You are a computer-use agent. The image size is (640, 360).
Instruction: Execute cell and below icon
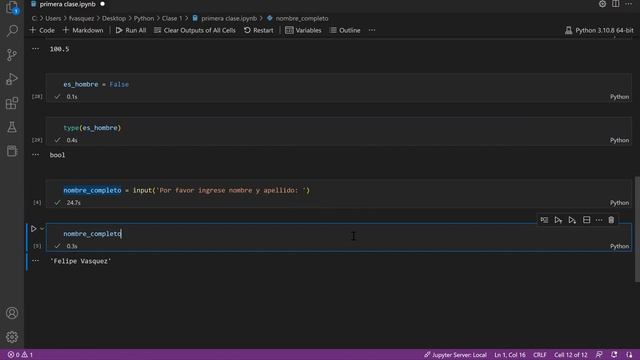pos(572,220)
